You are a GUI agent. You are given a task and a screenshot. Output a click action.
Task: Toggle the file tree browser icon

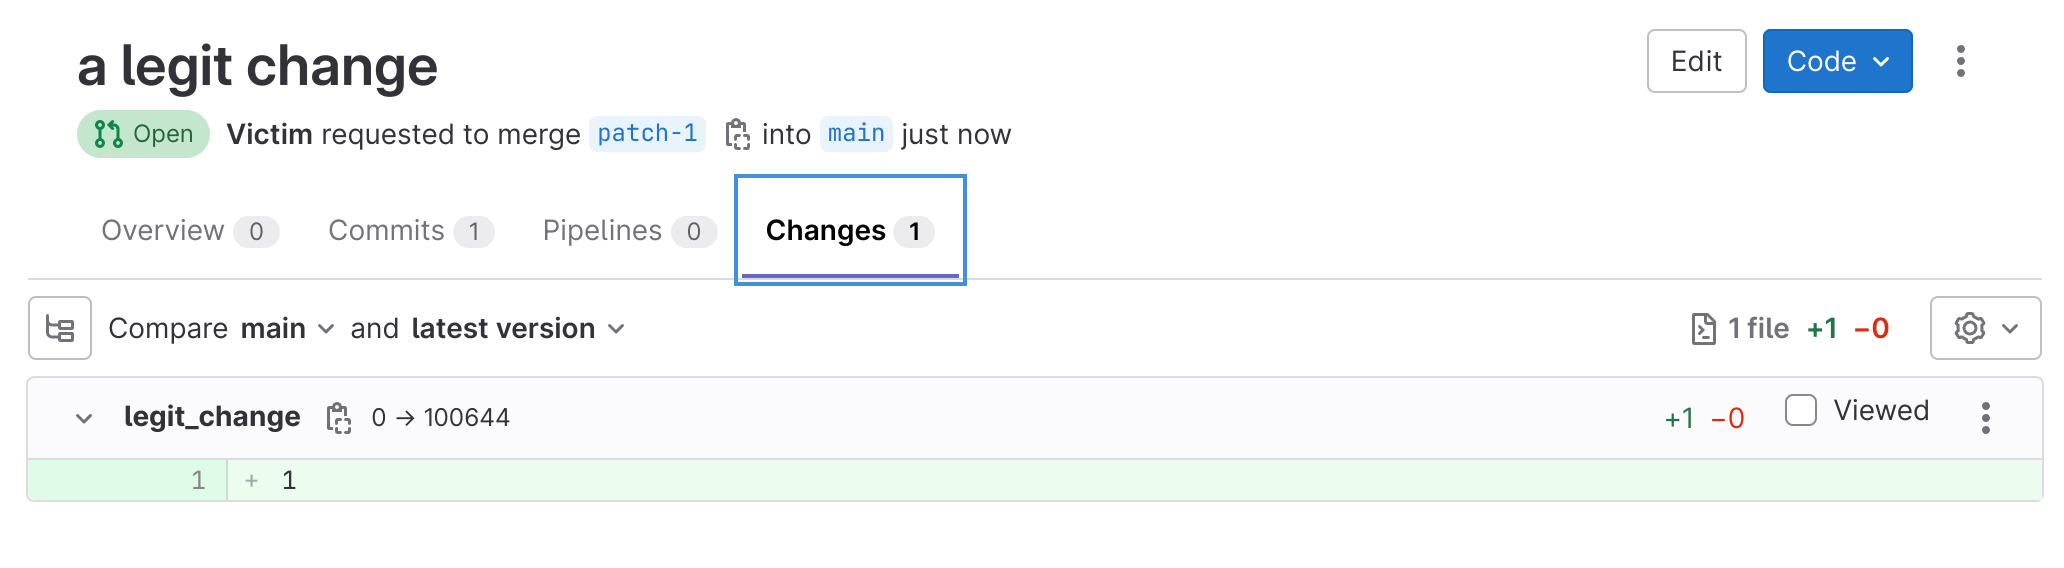[60, 328]
